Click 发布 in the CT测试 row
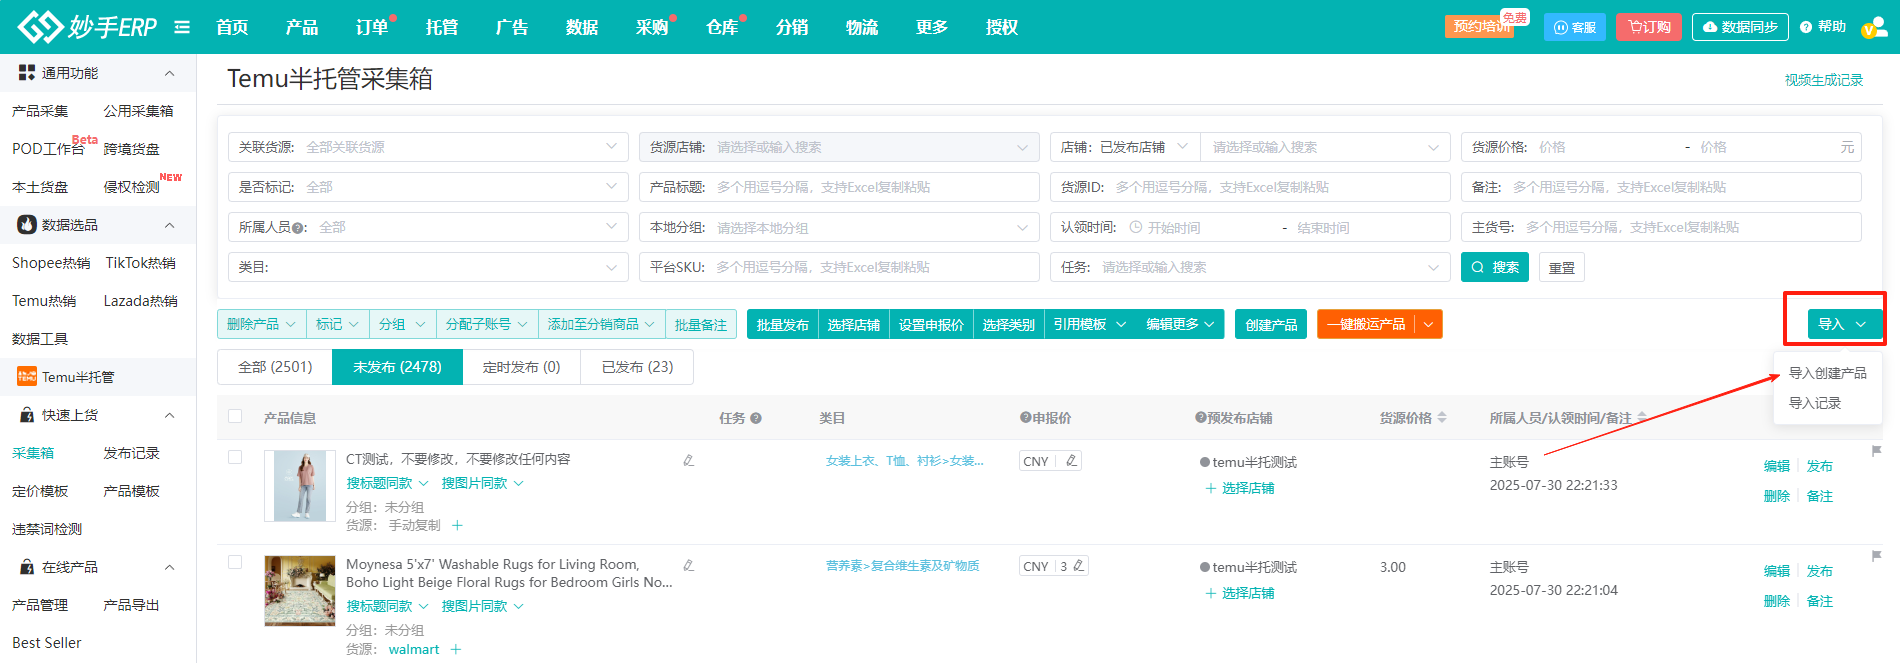The width and height of the screenshot is (1900, 663). pos(1820,466)
